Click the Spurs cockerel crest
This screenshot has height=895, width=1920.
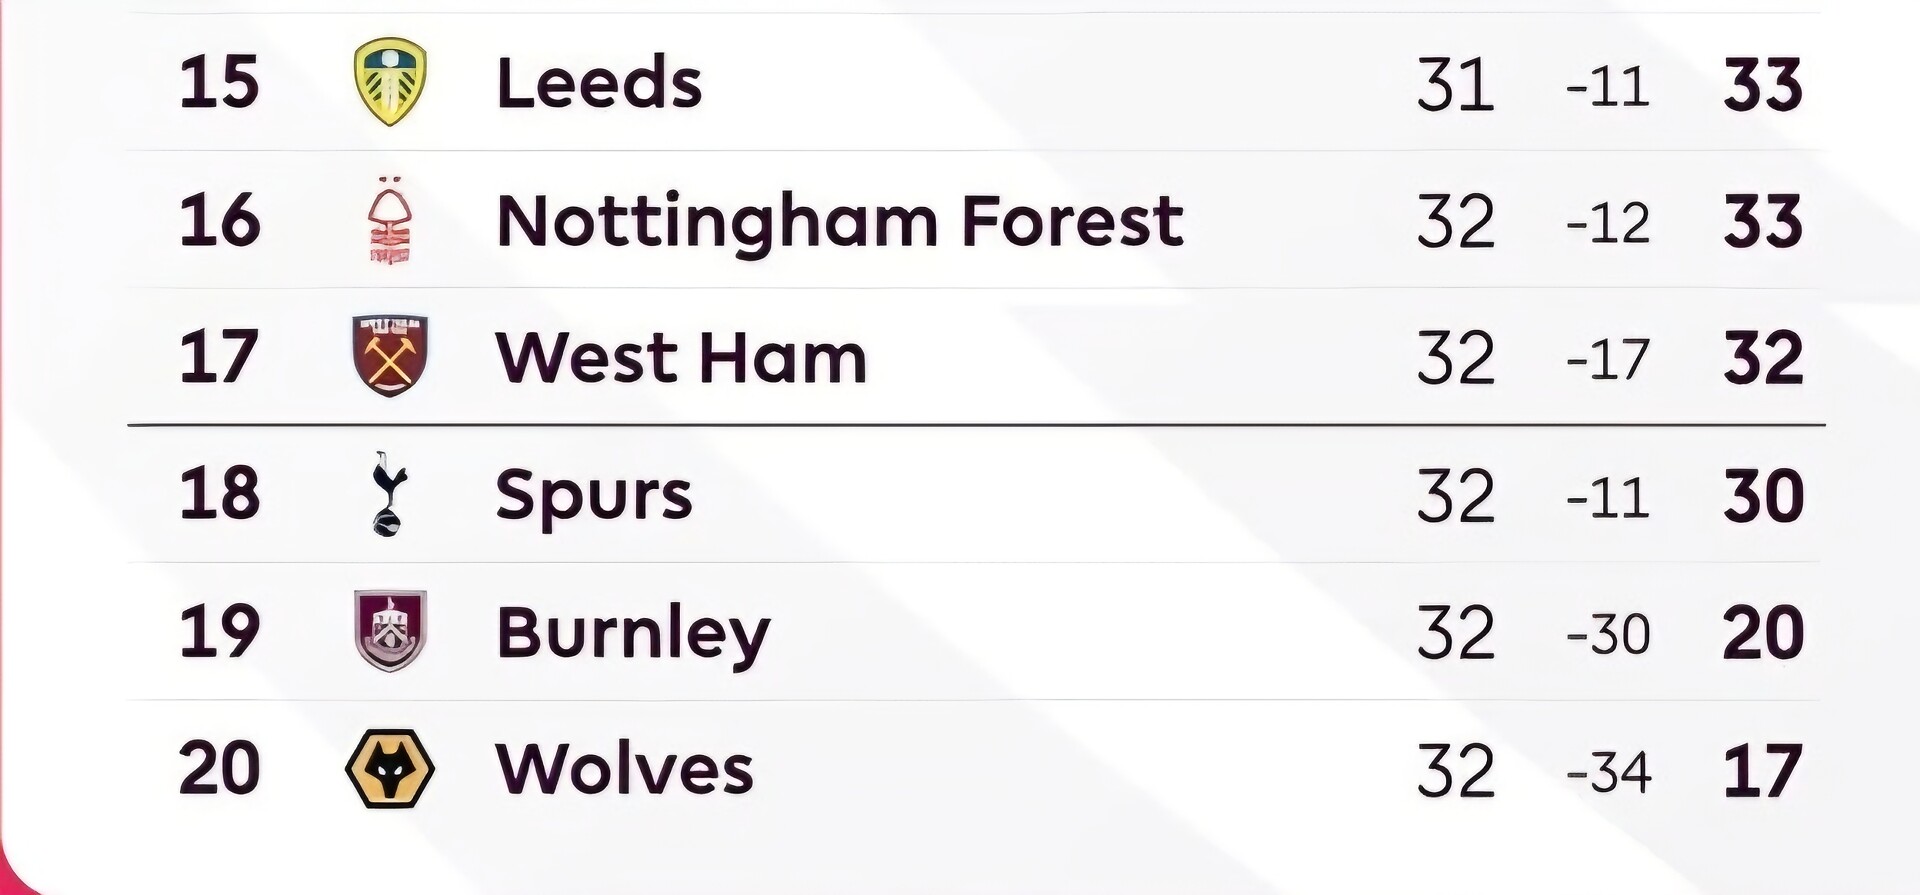[x=387, y=494]
